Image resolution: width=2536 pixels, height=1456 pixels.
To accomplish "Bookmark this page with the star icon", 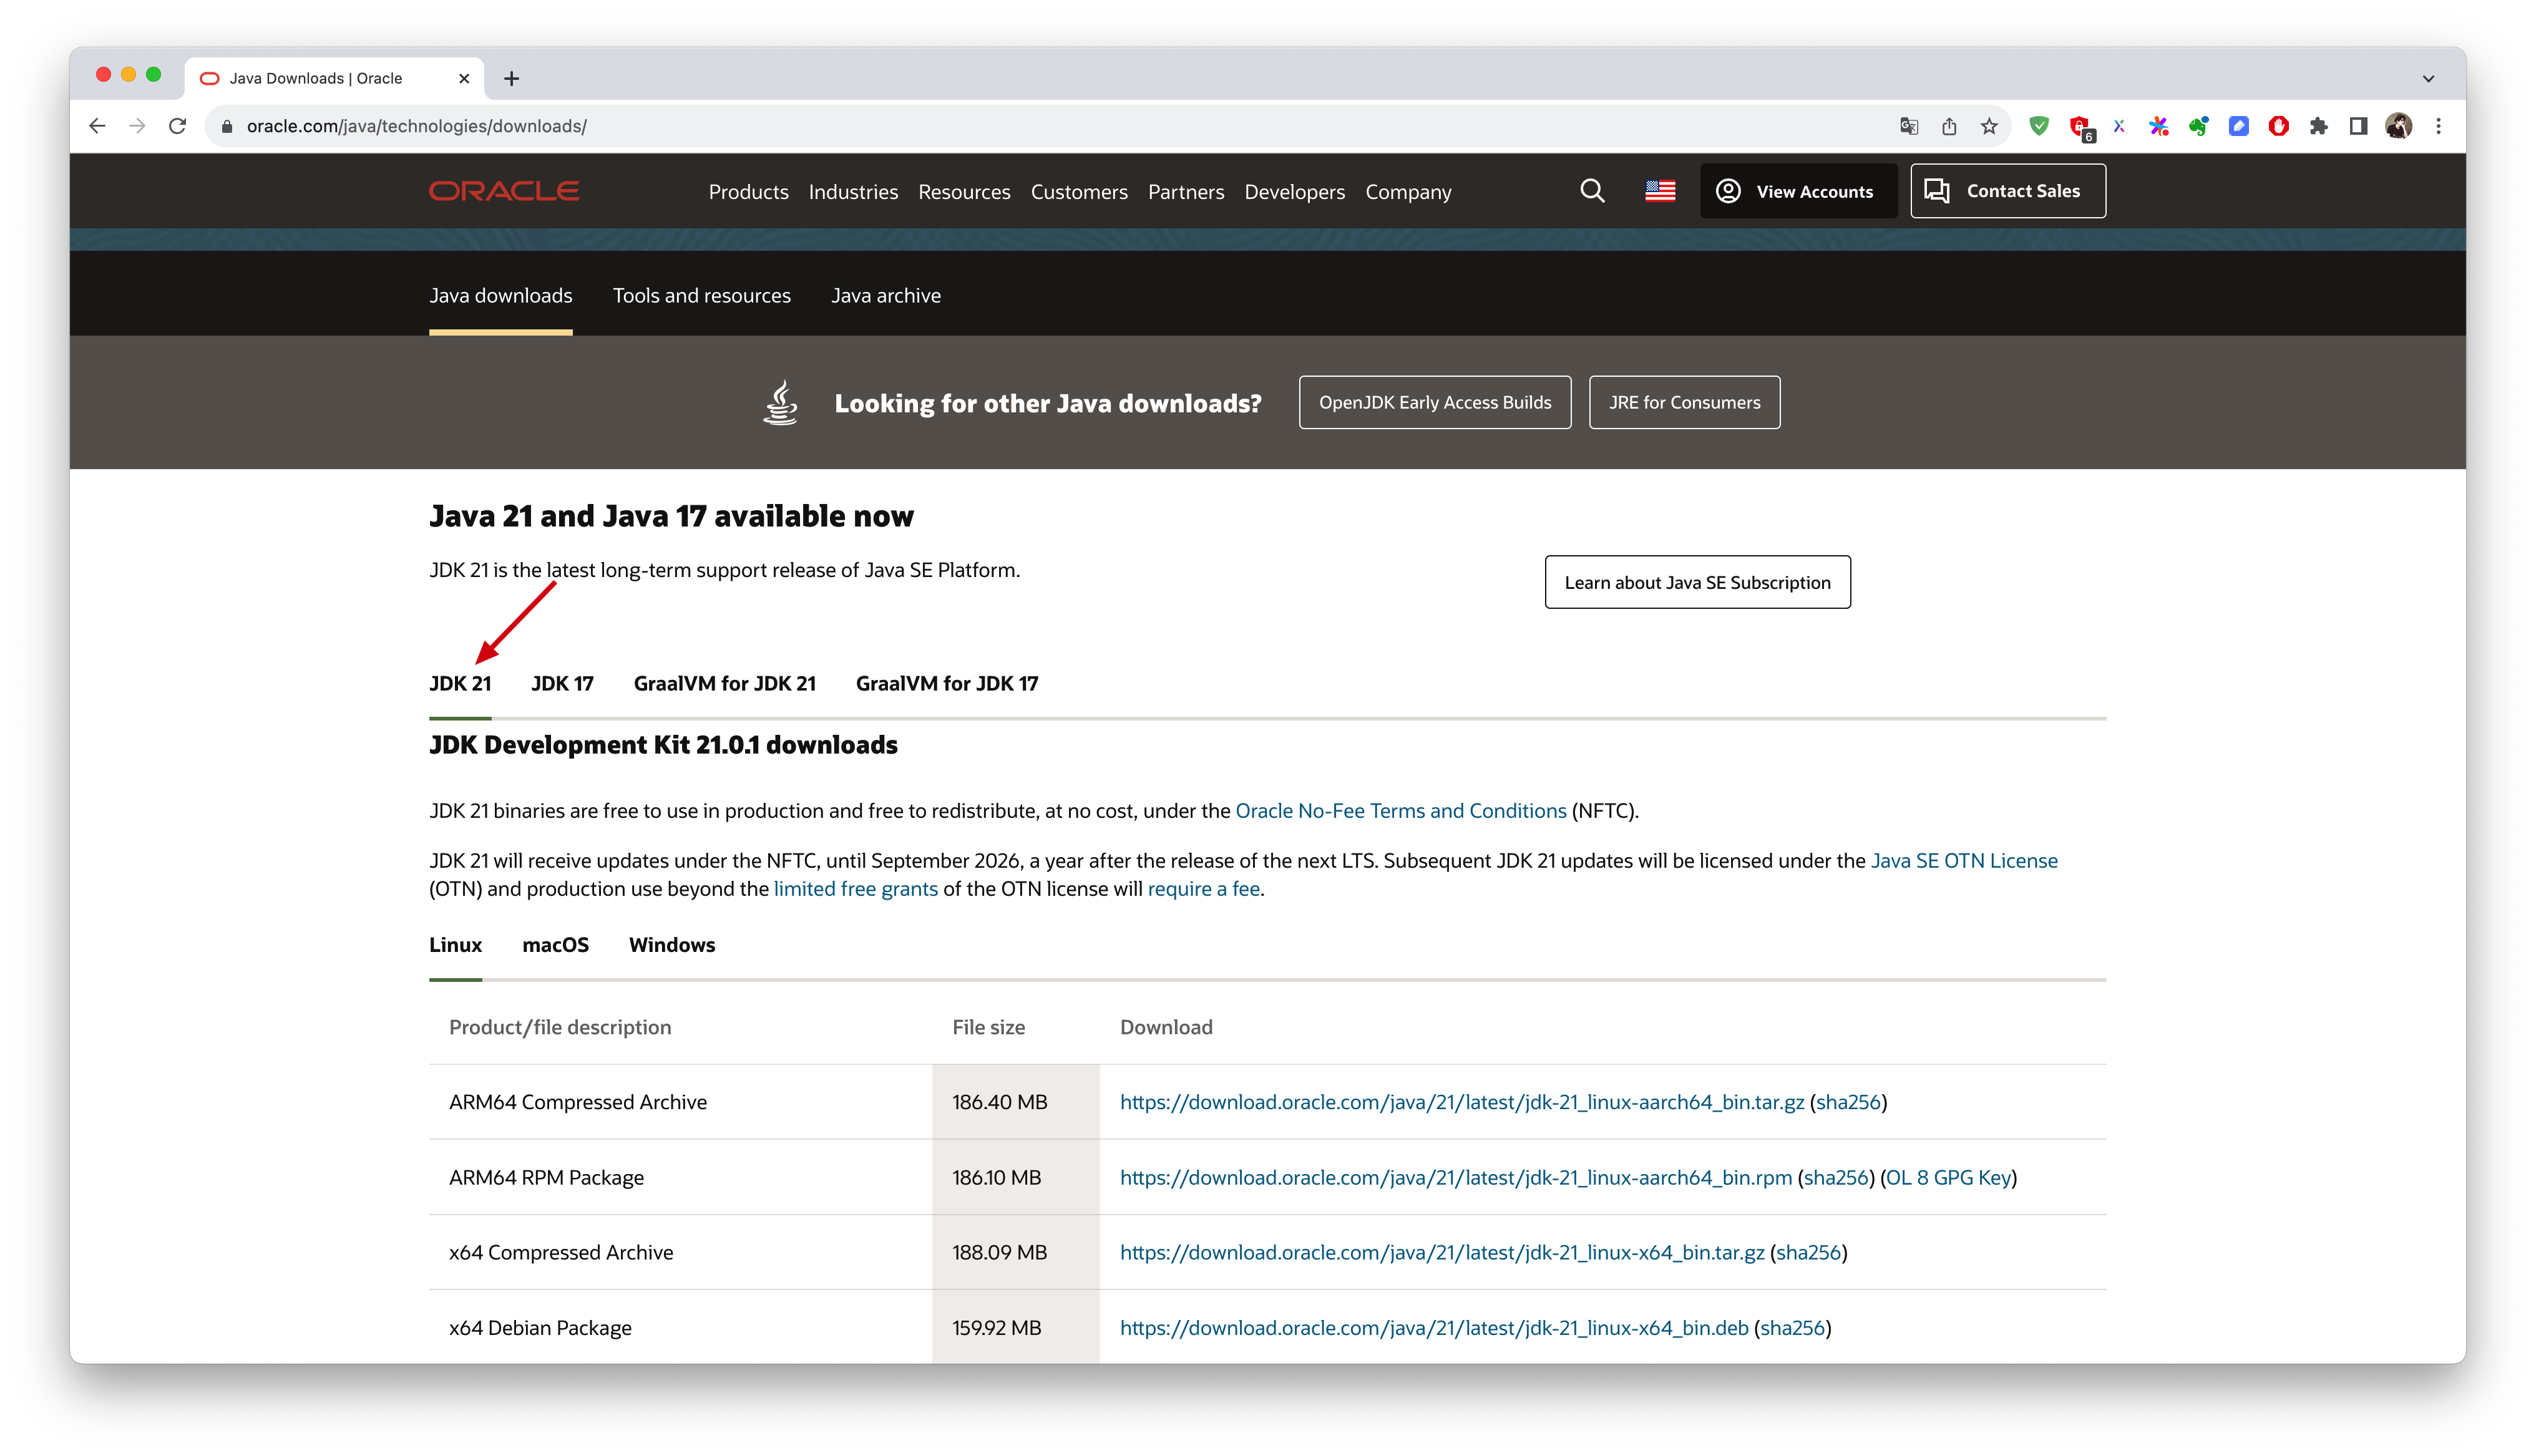I will 1989,126.
